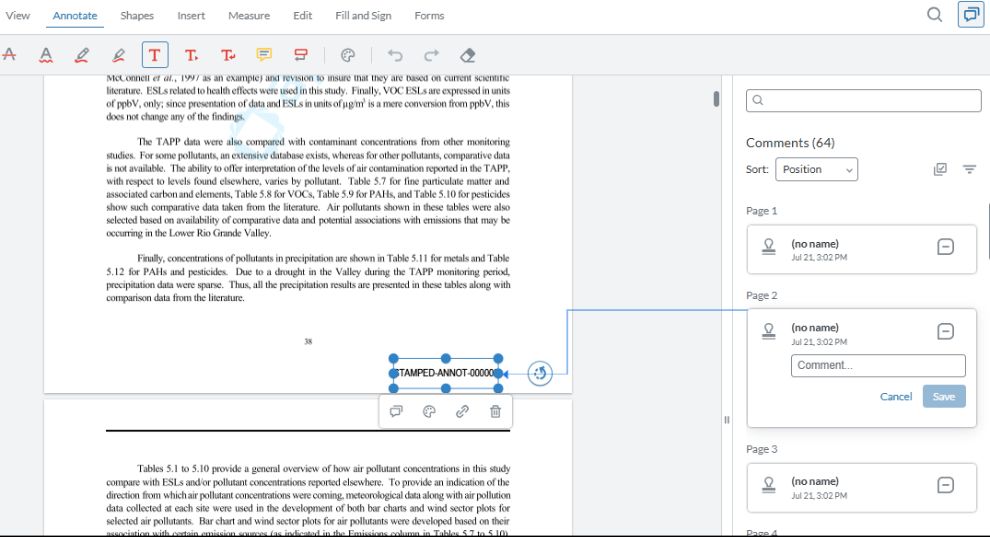
Task: Open the Insert tab
Action: pyautogui.click(x=191, y=15)
